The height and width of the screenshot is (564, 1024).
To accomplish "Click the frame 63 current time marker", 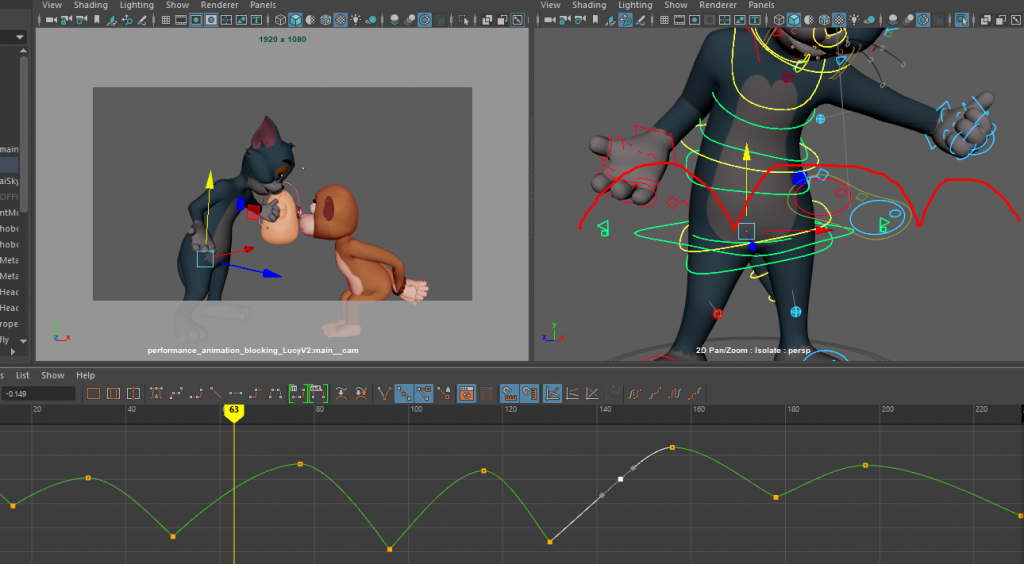I will pos(234,412).
